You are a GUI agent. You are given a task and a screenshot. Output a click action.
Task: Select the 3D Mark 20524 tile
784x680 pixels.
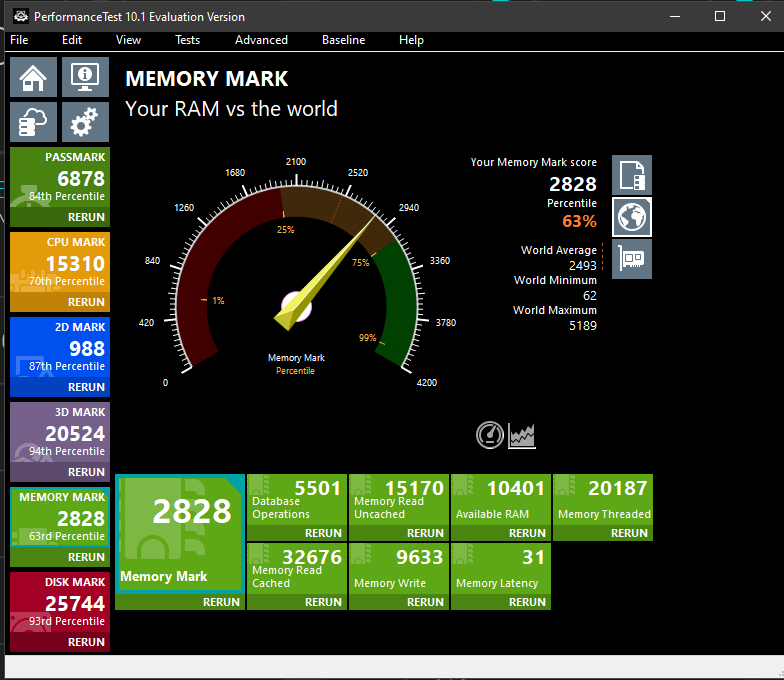[60, 432]
